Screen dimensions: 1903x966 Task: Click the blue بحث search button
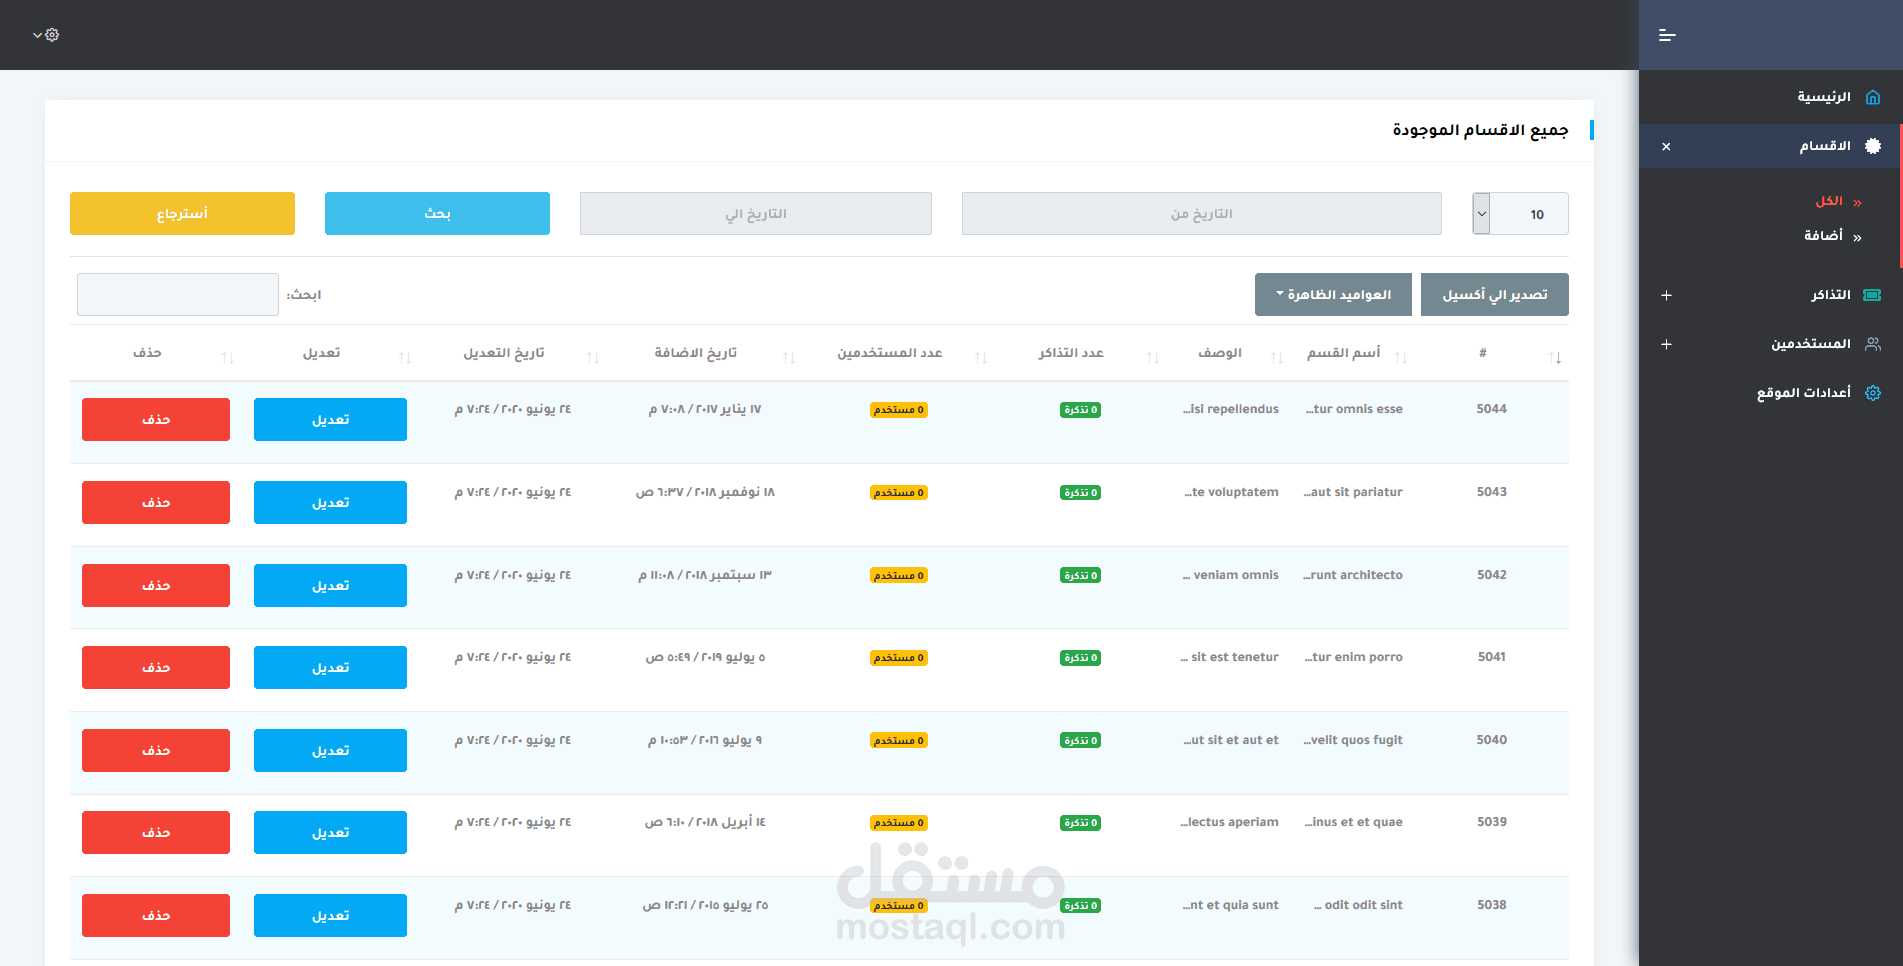pyautogui.click(x=437, y=214)
